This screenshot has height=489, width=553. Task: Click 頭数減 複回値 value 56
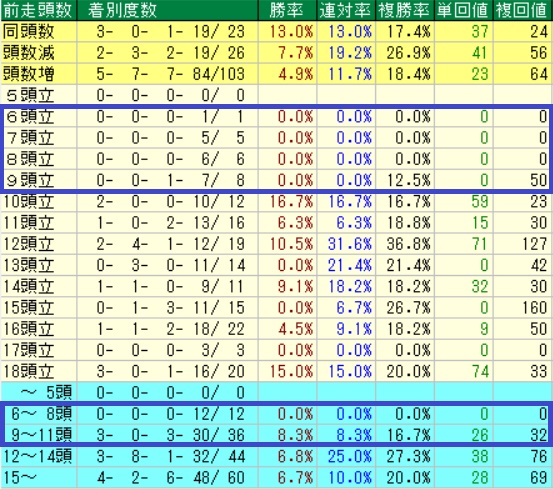tap(539, 53)
